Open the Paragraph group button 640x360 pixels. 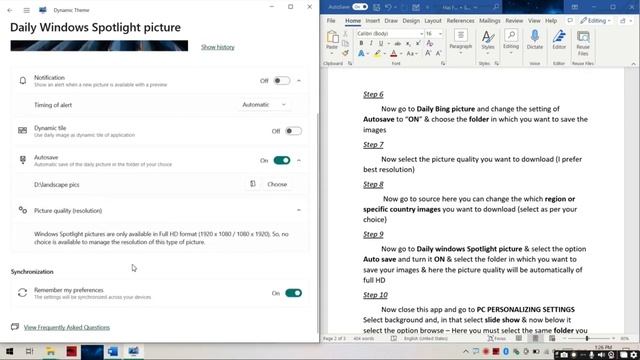(460, 42)
